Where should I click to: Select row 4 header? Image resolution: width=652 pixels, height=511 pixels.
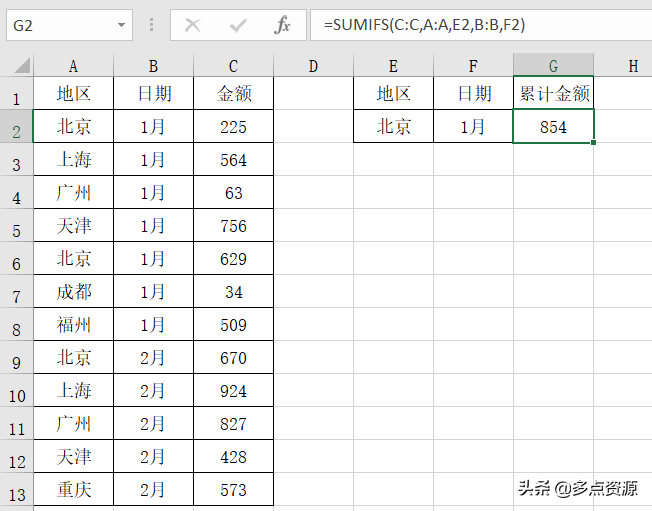click(x=16, y=193)
